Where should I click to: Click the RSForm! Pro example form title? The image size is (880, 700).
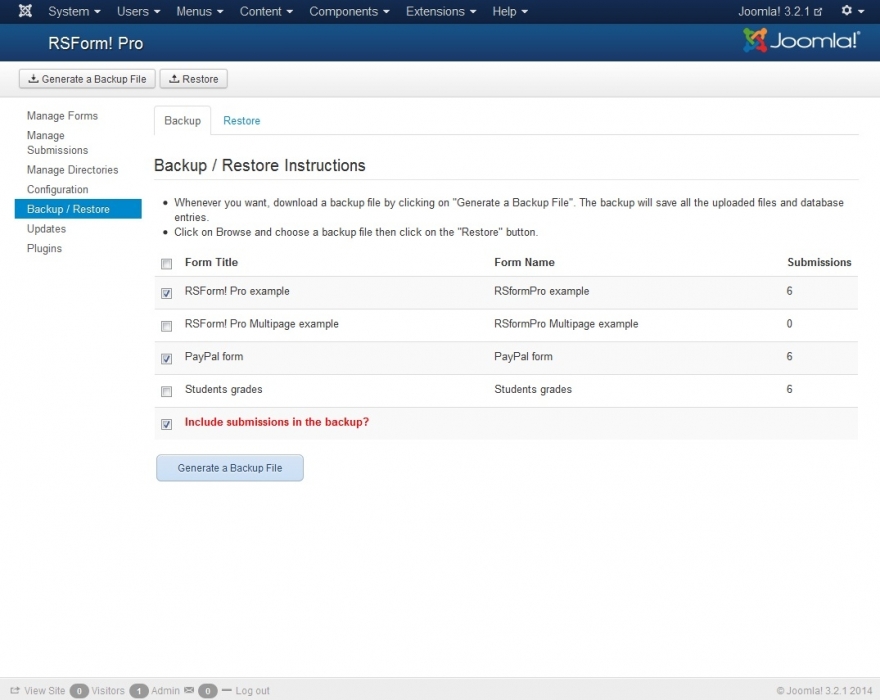237,291
